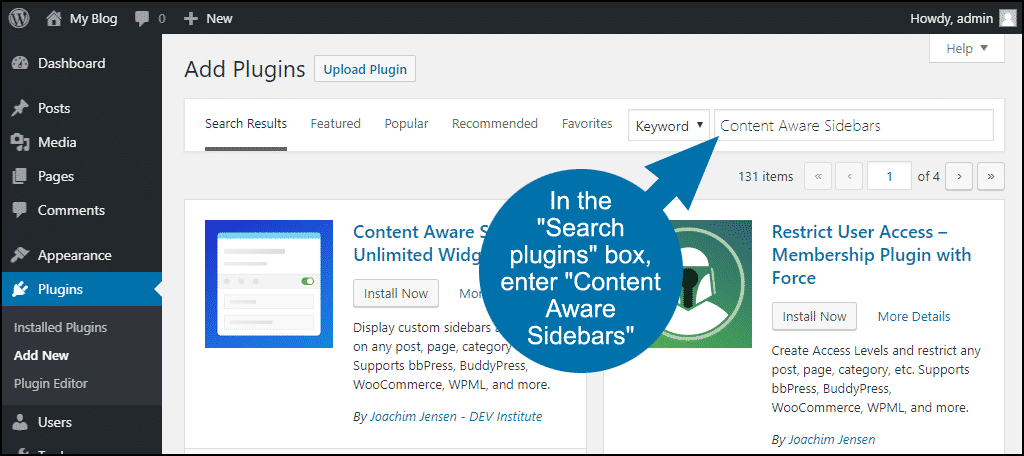This screenshot has height=456, width=1024.
Task: Click Howdy, admin account text
Action: pos(952,19)
